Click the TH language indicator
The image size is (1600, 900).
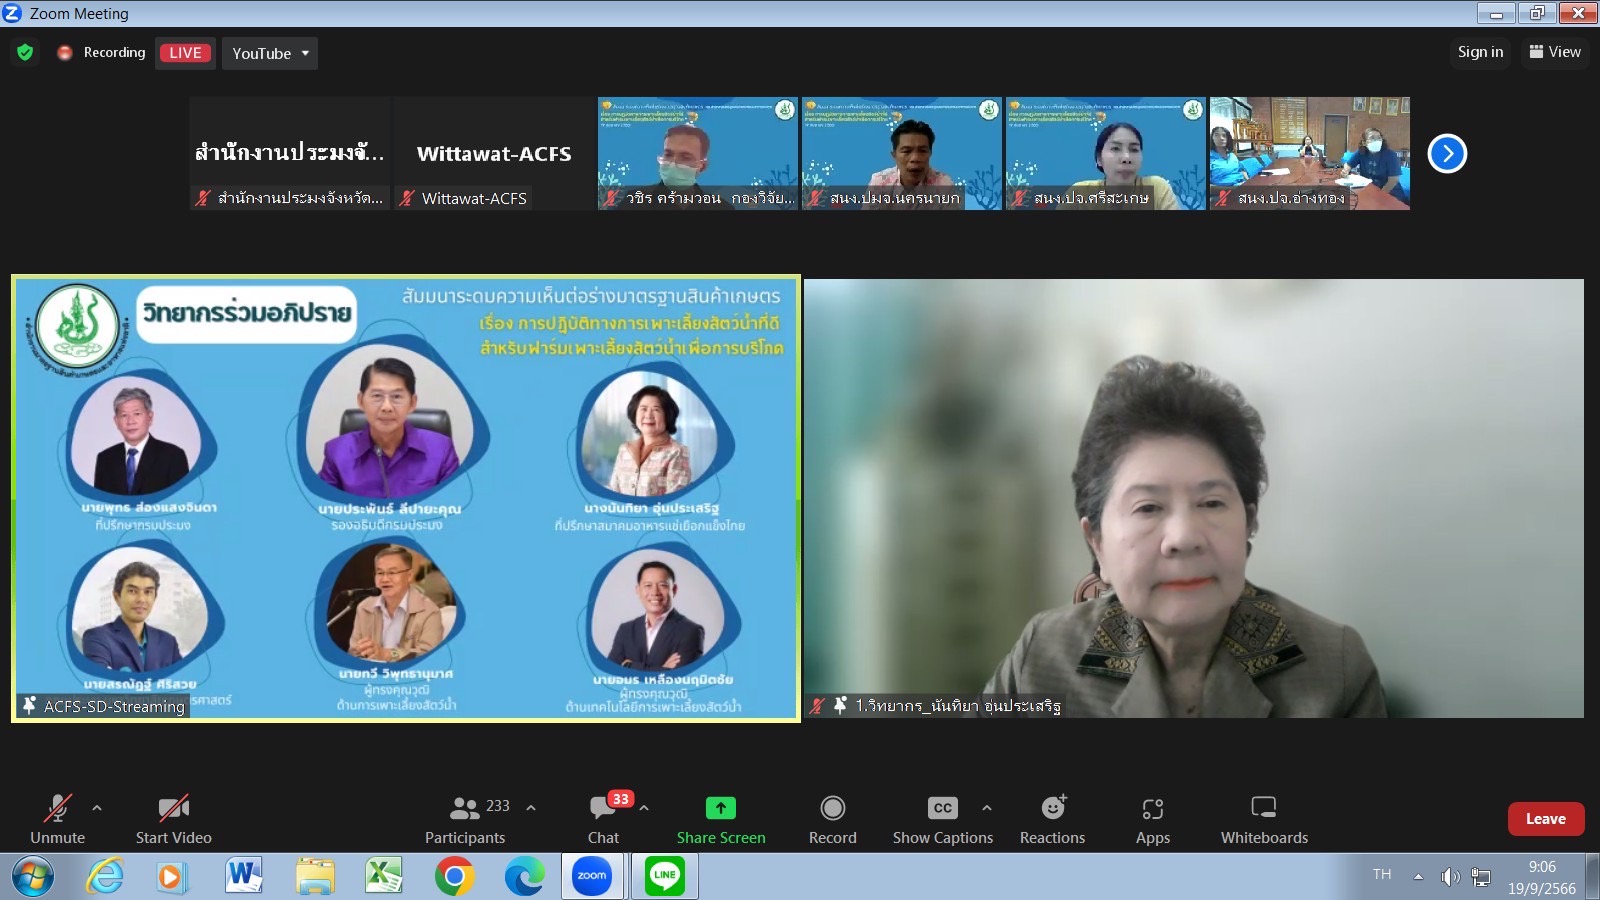(x=1382, y=874)
